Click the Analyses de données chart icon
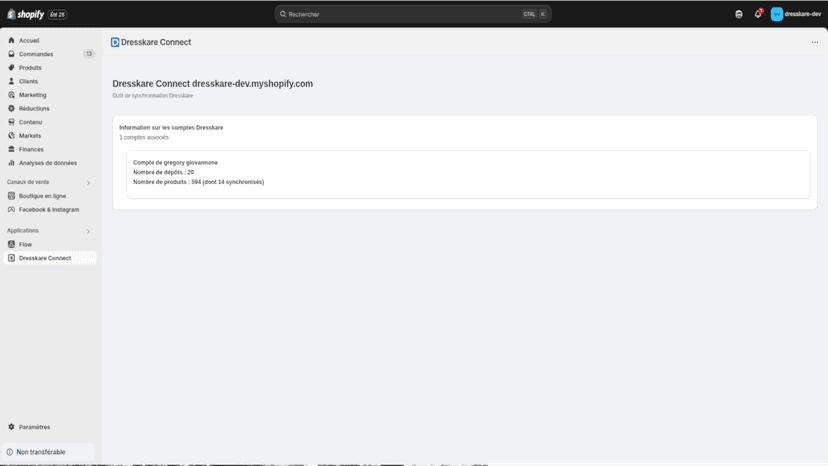Screen dimensions: 828x466 coord(11,163)
